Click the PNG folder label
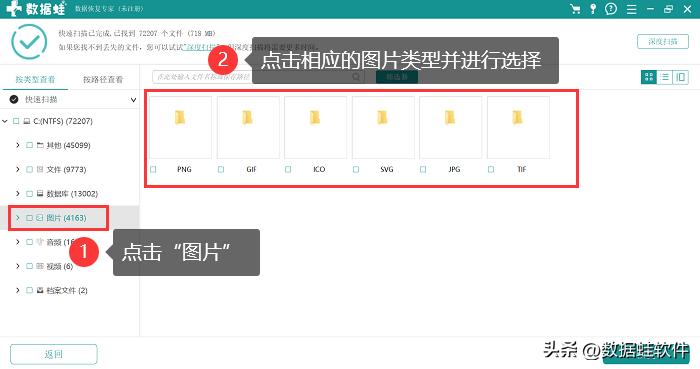 click(184, 170)
